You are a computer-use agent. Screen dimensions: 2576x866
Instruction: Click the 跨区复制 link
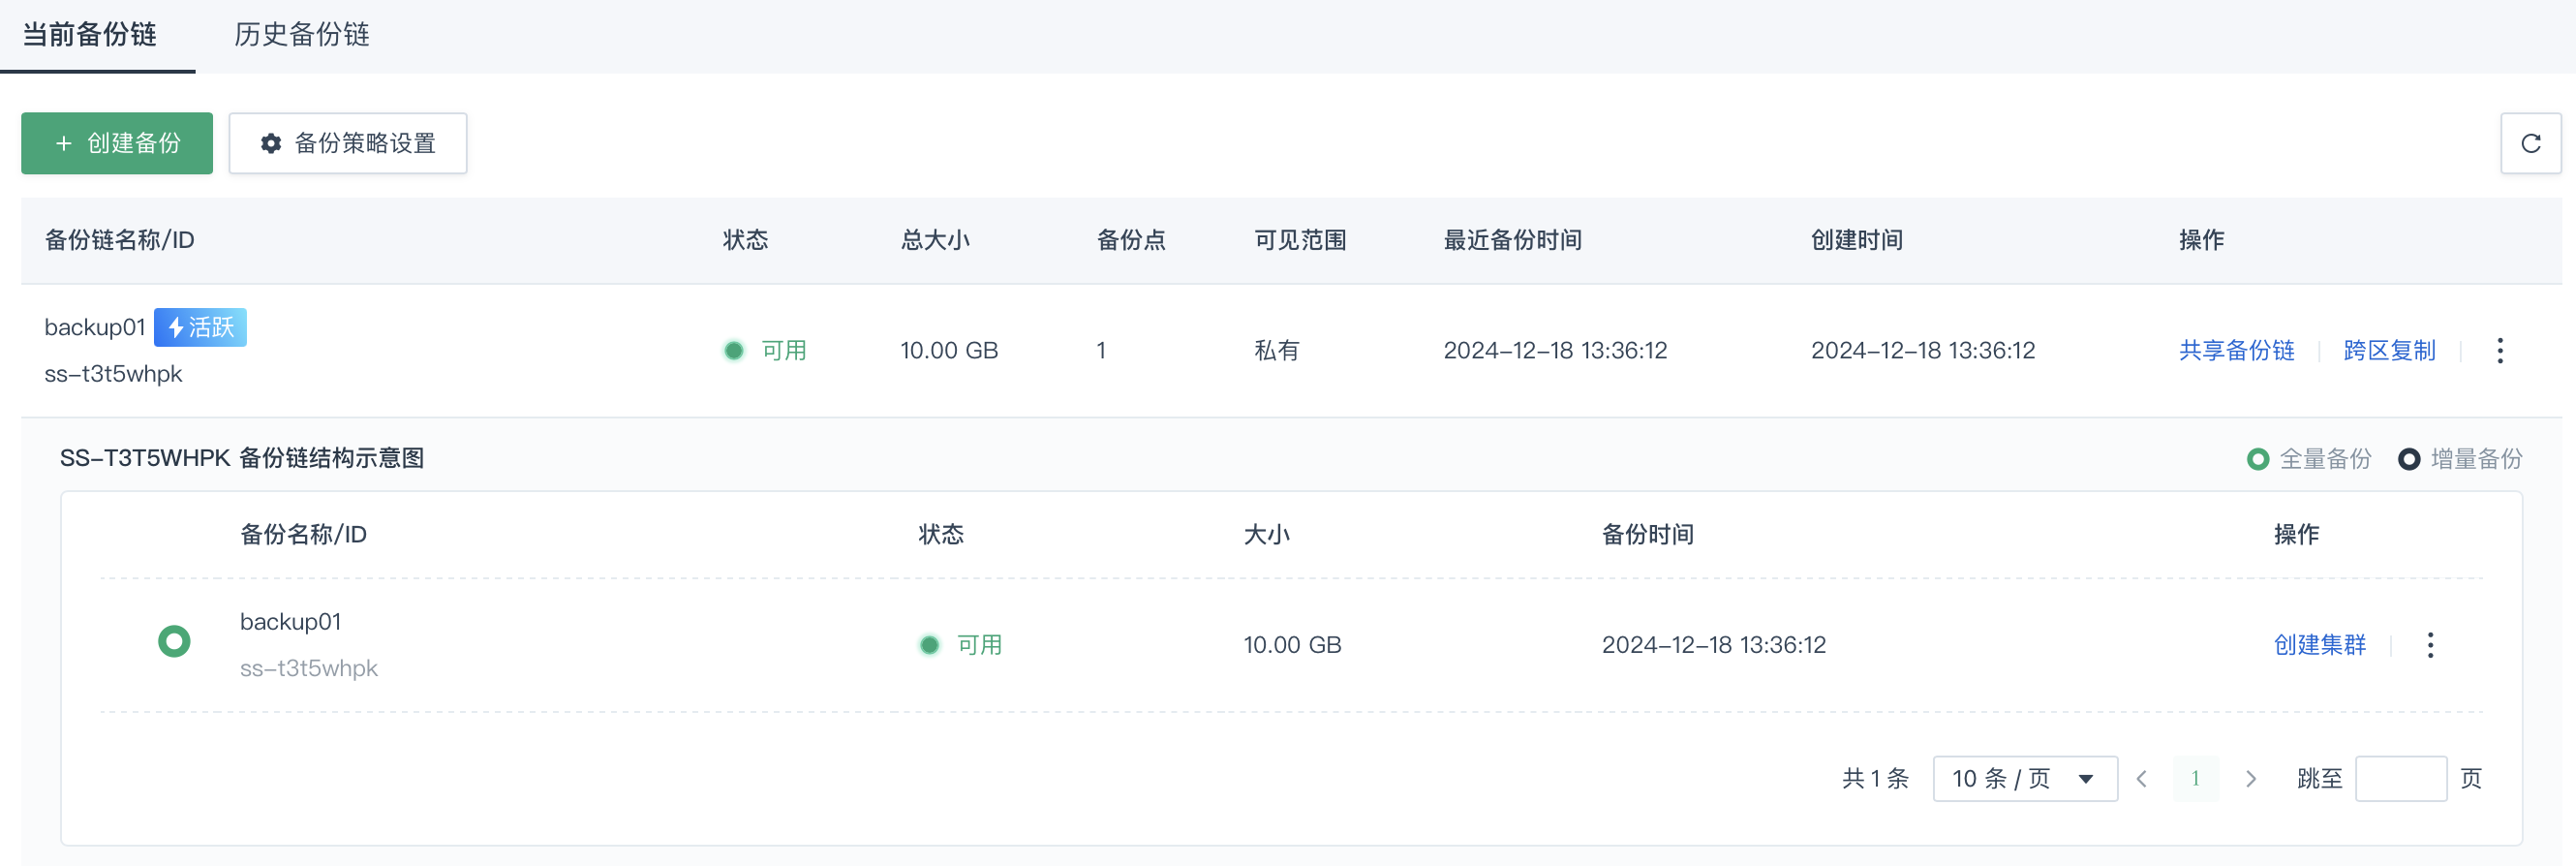[x=2389, y=351]
